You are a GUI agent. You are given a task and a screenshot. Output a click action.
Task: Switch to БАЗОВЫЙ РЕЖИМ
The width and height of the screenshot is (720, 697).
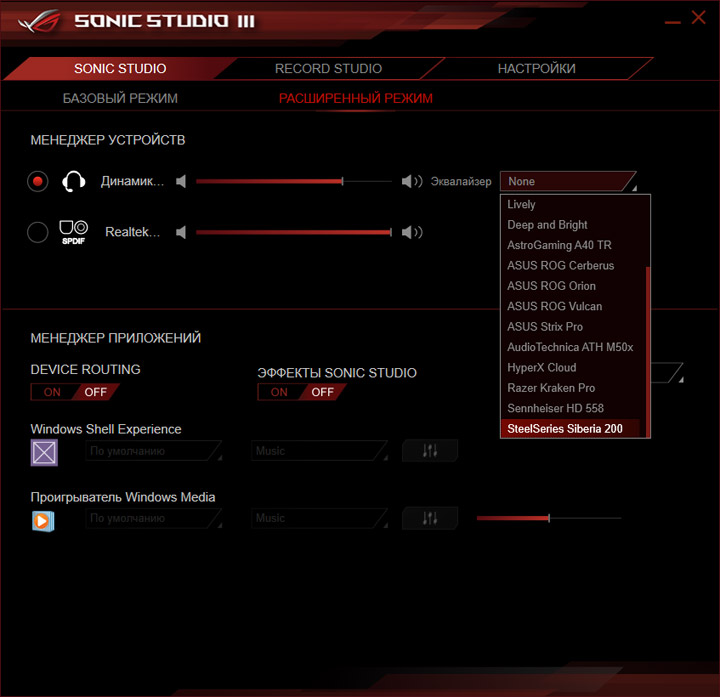pos(120,98)
